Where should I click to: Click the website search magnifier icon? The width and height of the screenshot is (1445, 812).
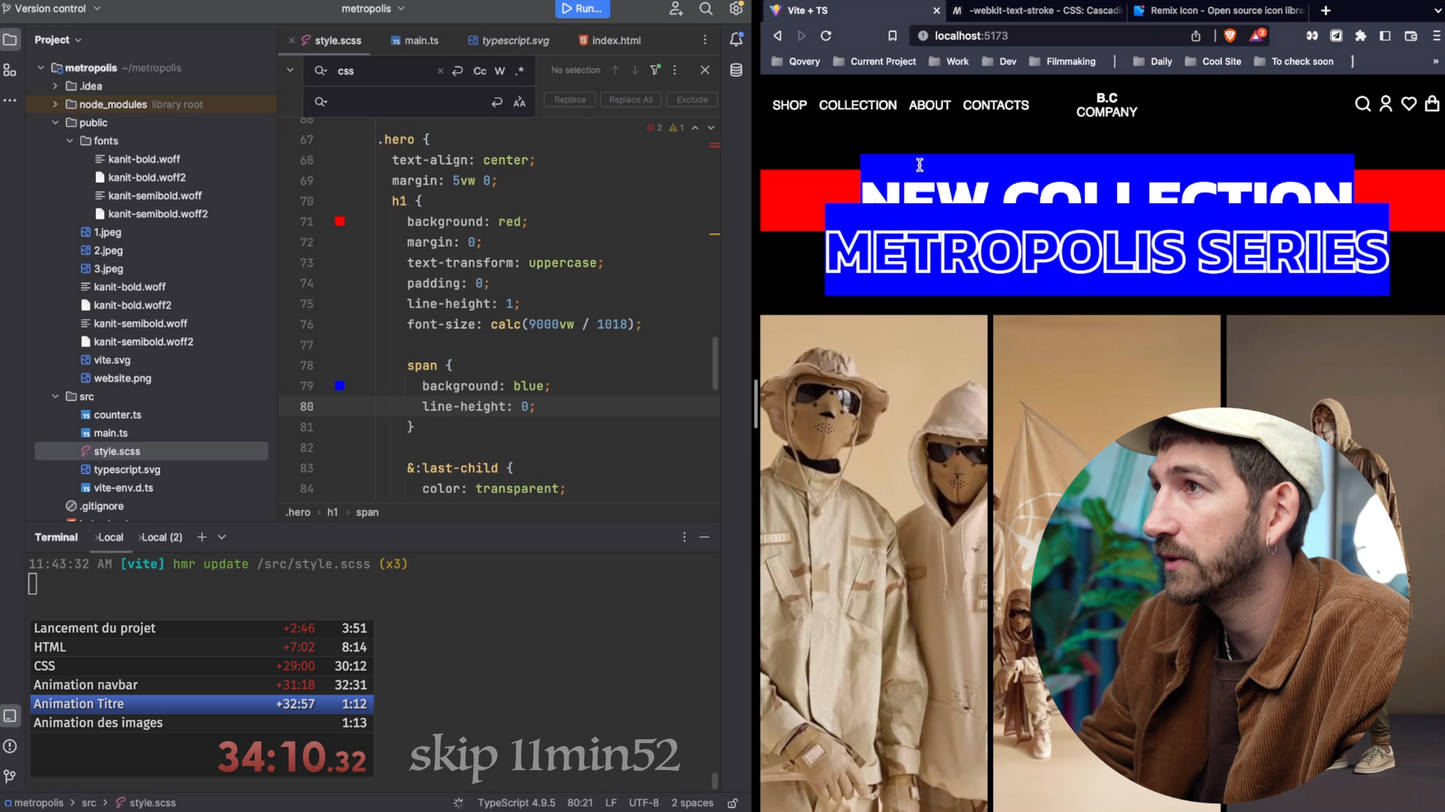1362,104
